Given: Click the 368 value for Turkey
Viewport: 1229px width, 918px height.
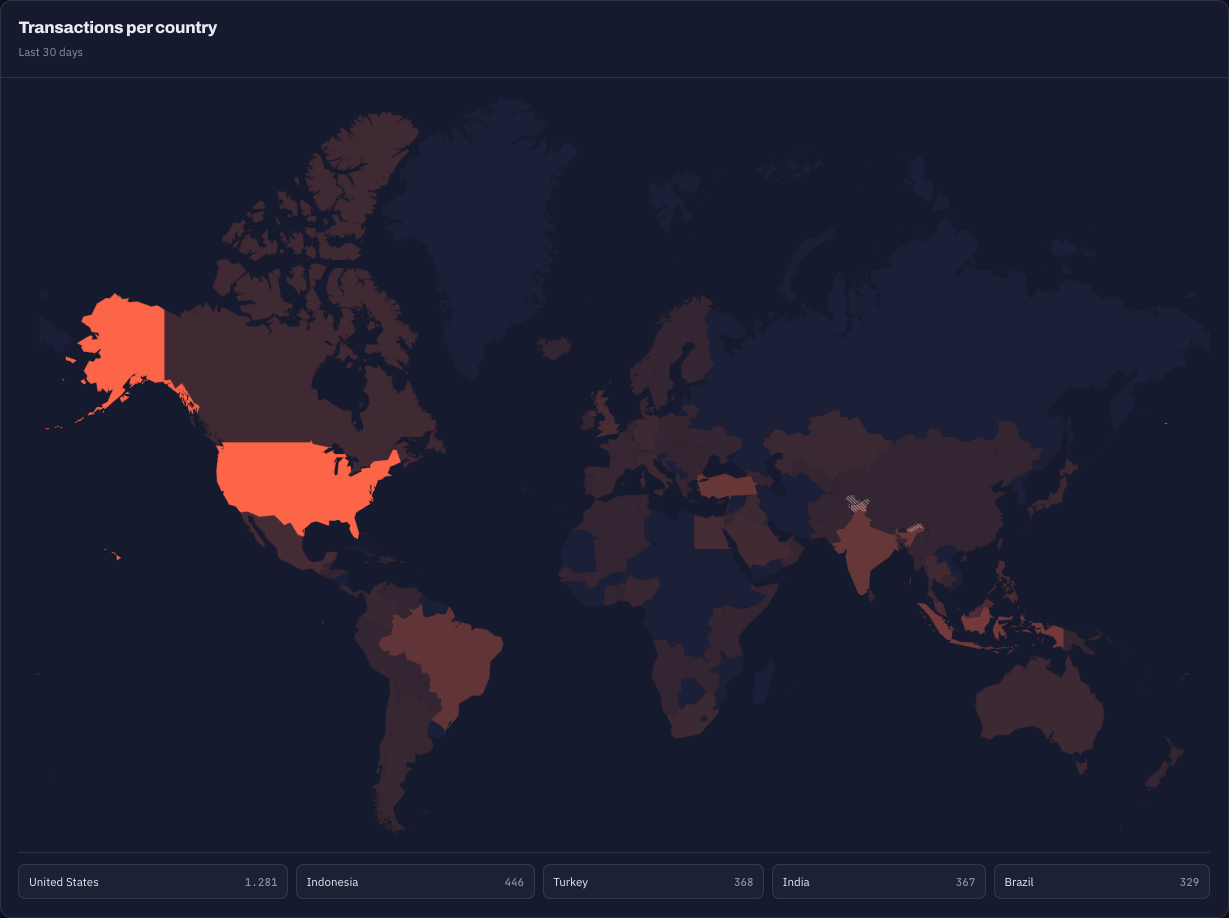Looking at the screenshot, I should coord(743,882).
